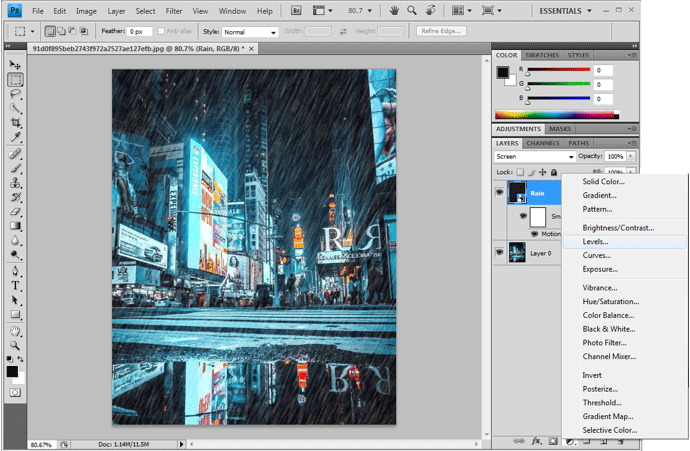
Task: Click the foreground color swatch in toolbox
Action: tap(12, 371)
